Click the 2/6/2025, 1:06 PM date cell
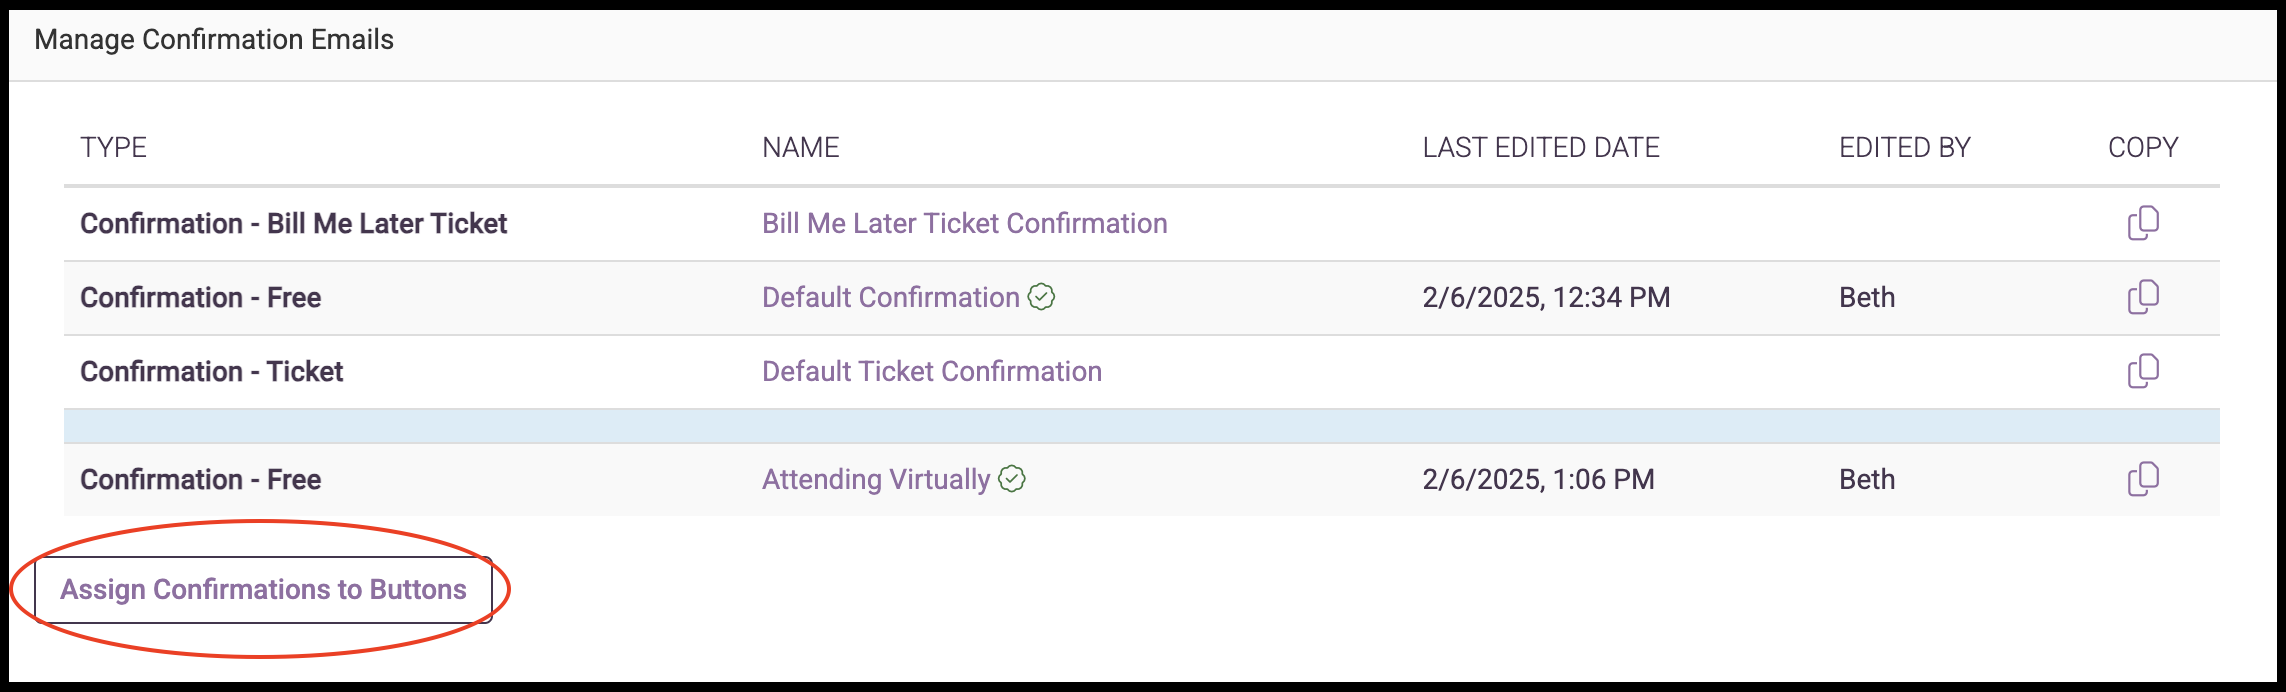The height and width of the screenshot is (692, 2286). point(1538,479)
